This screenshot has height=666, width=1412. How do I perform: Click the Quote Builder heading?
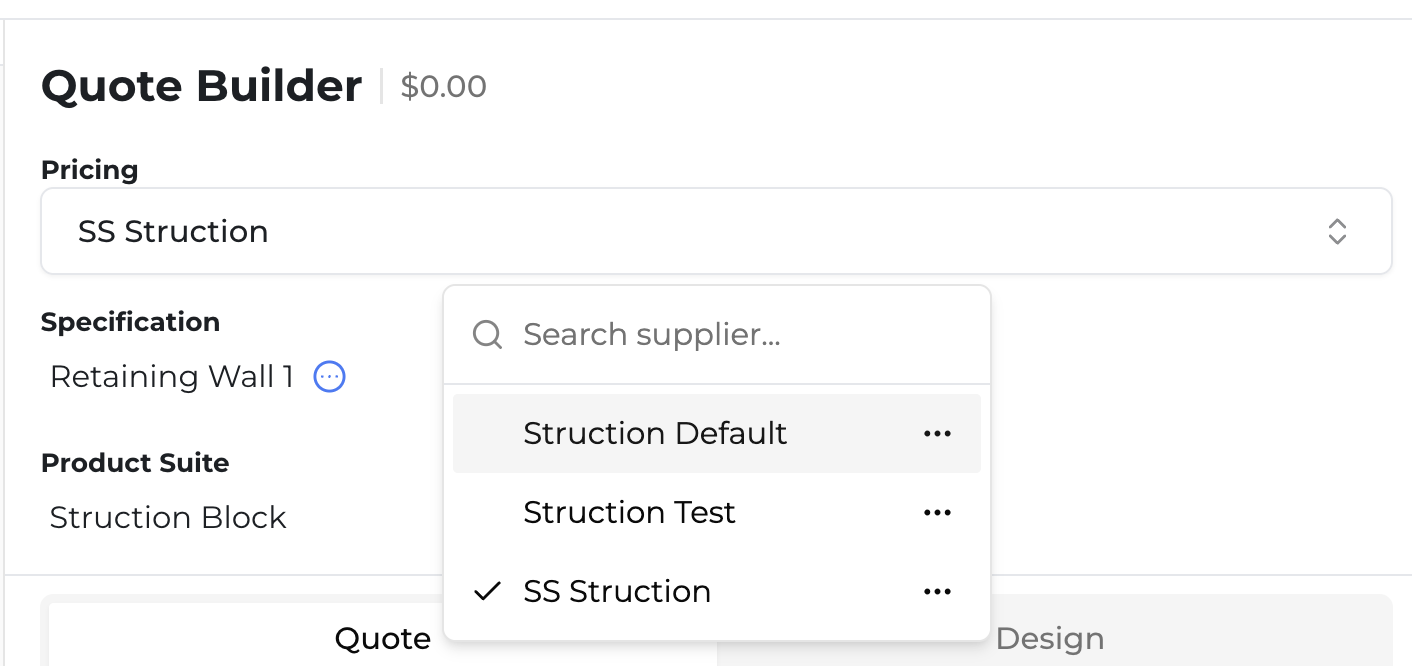click(201, 86)
